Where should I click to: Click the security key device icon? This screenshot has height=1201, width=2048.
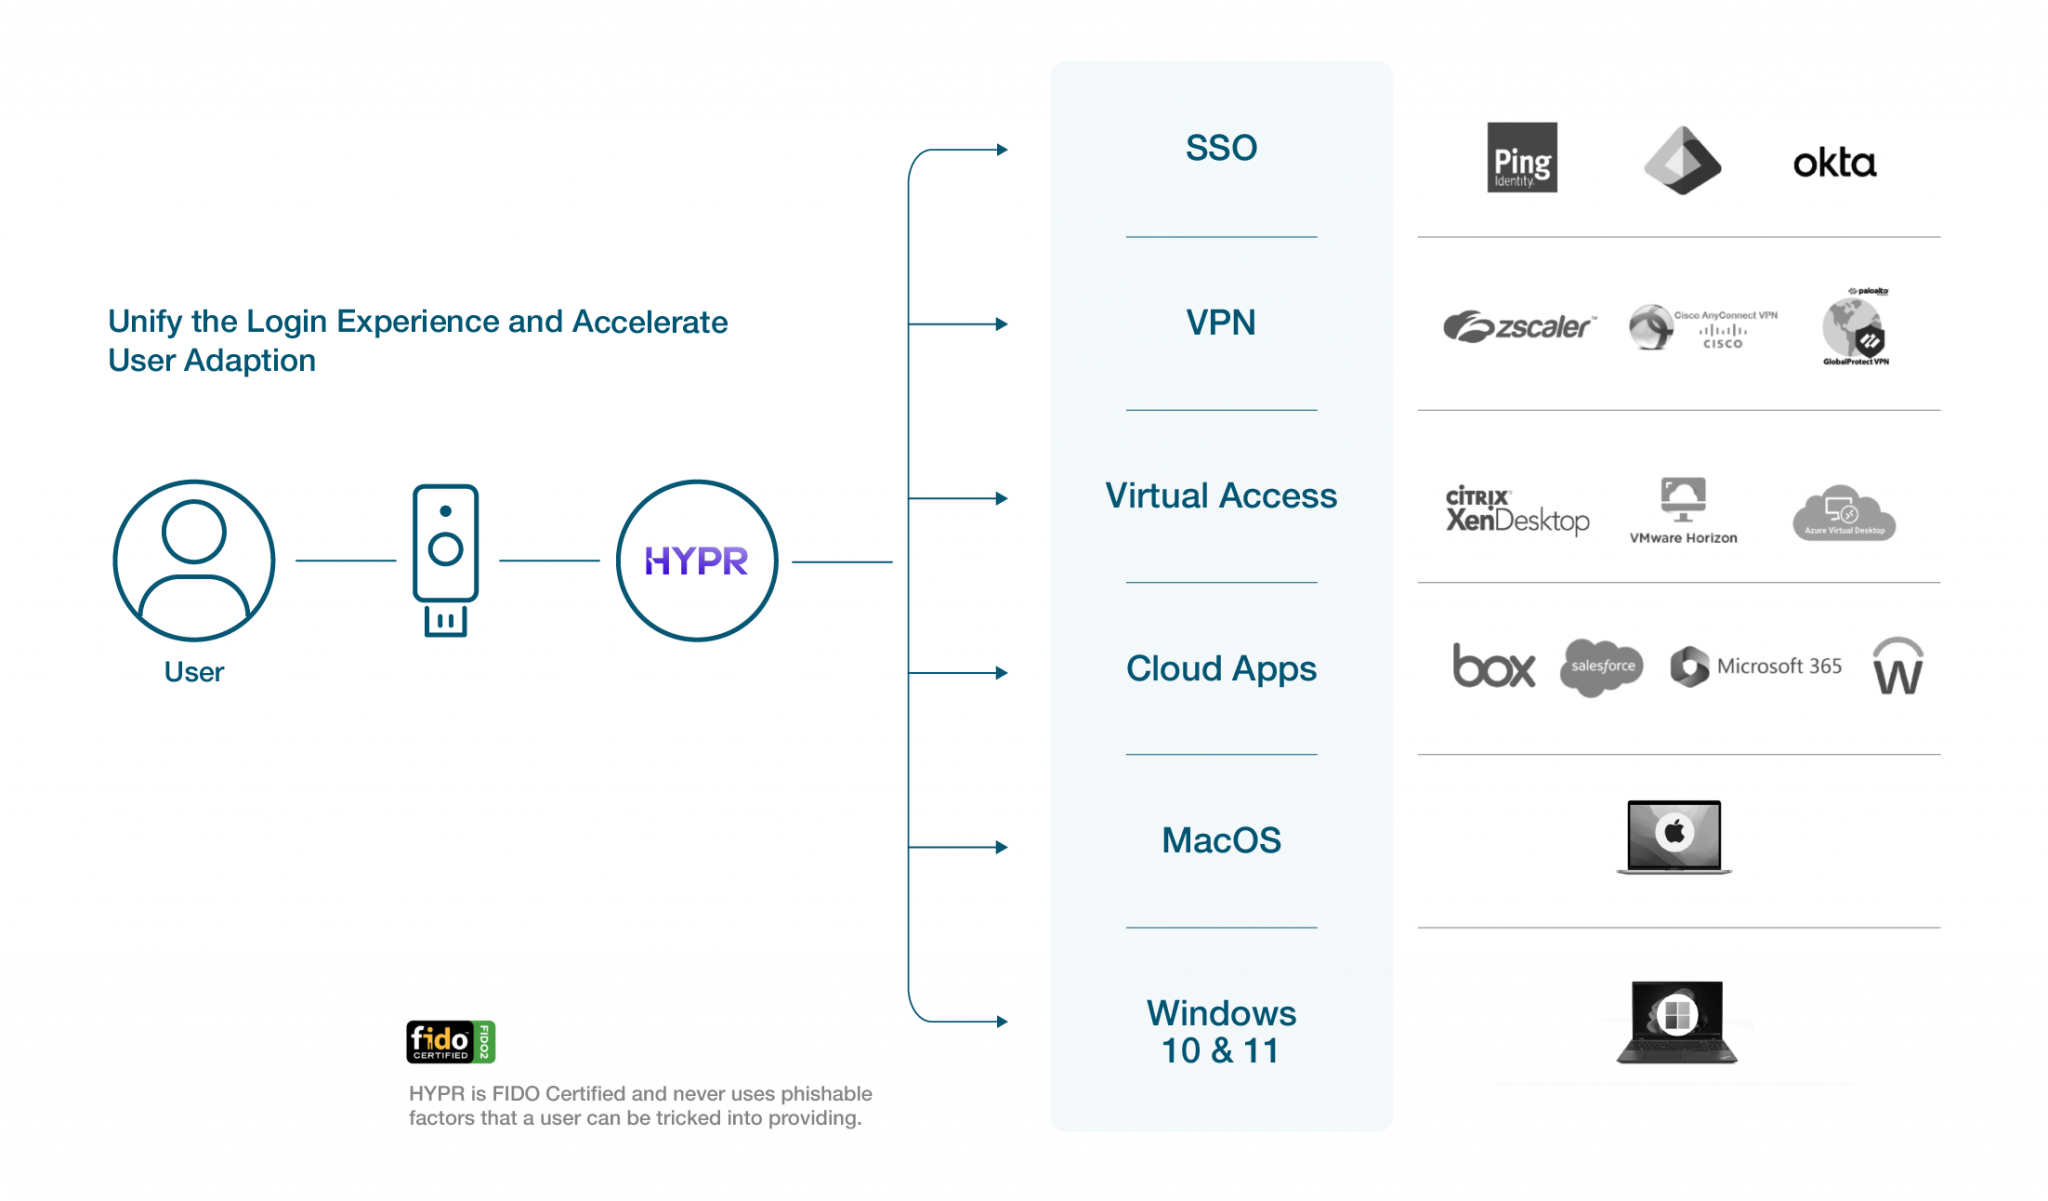coord(445,560)
